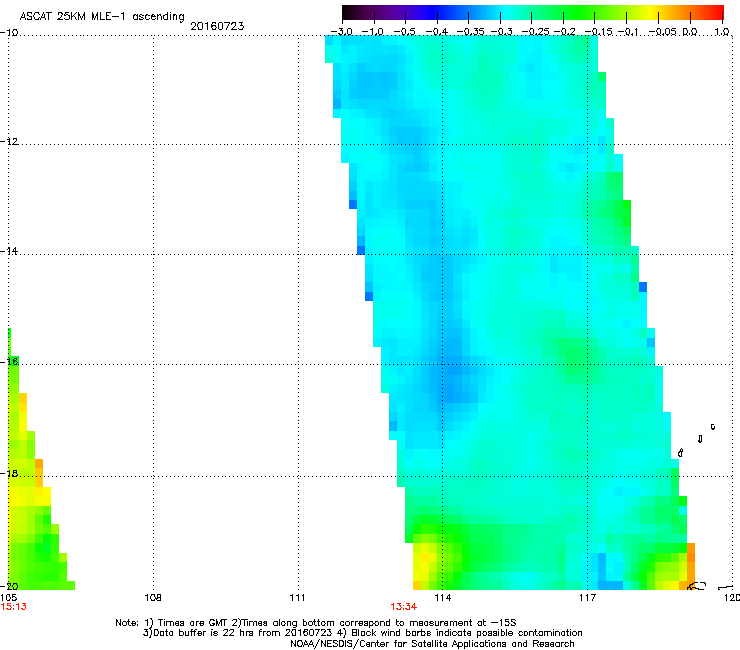
Task: Click the 1.0 color bar label at right end
Action: tap(722, 32)
